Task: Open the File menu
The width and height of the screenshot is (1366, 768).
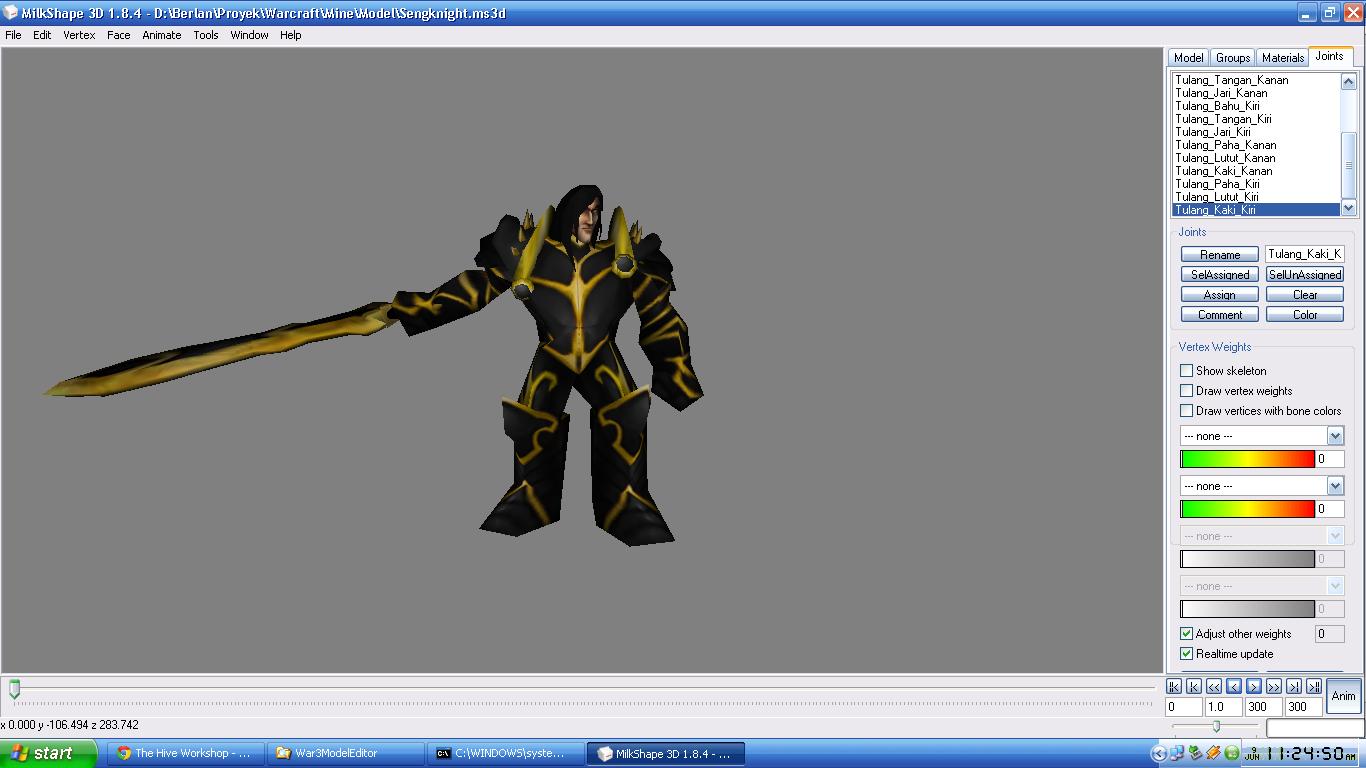Action: point(13,35)
